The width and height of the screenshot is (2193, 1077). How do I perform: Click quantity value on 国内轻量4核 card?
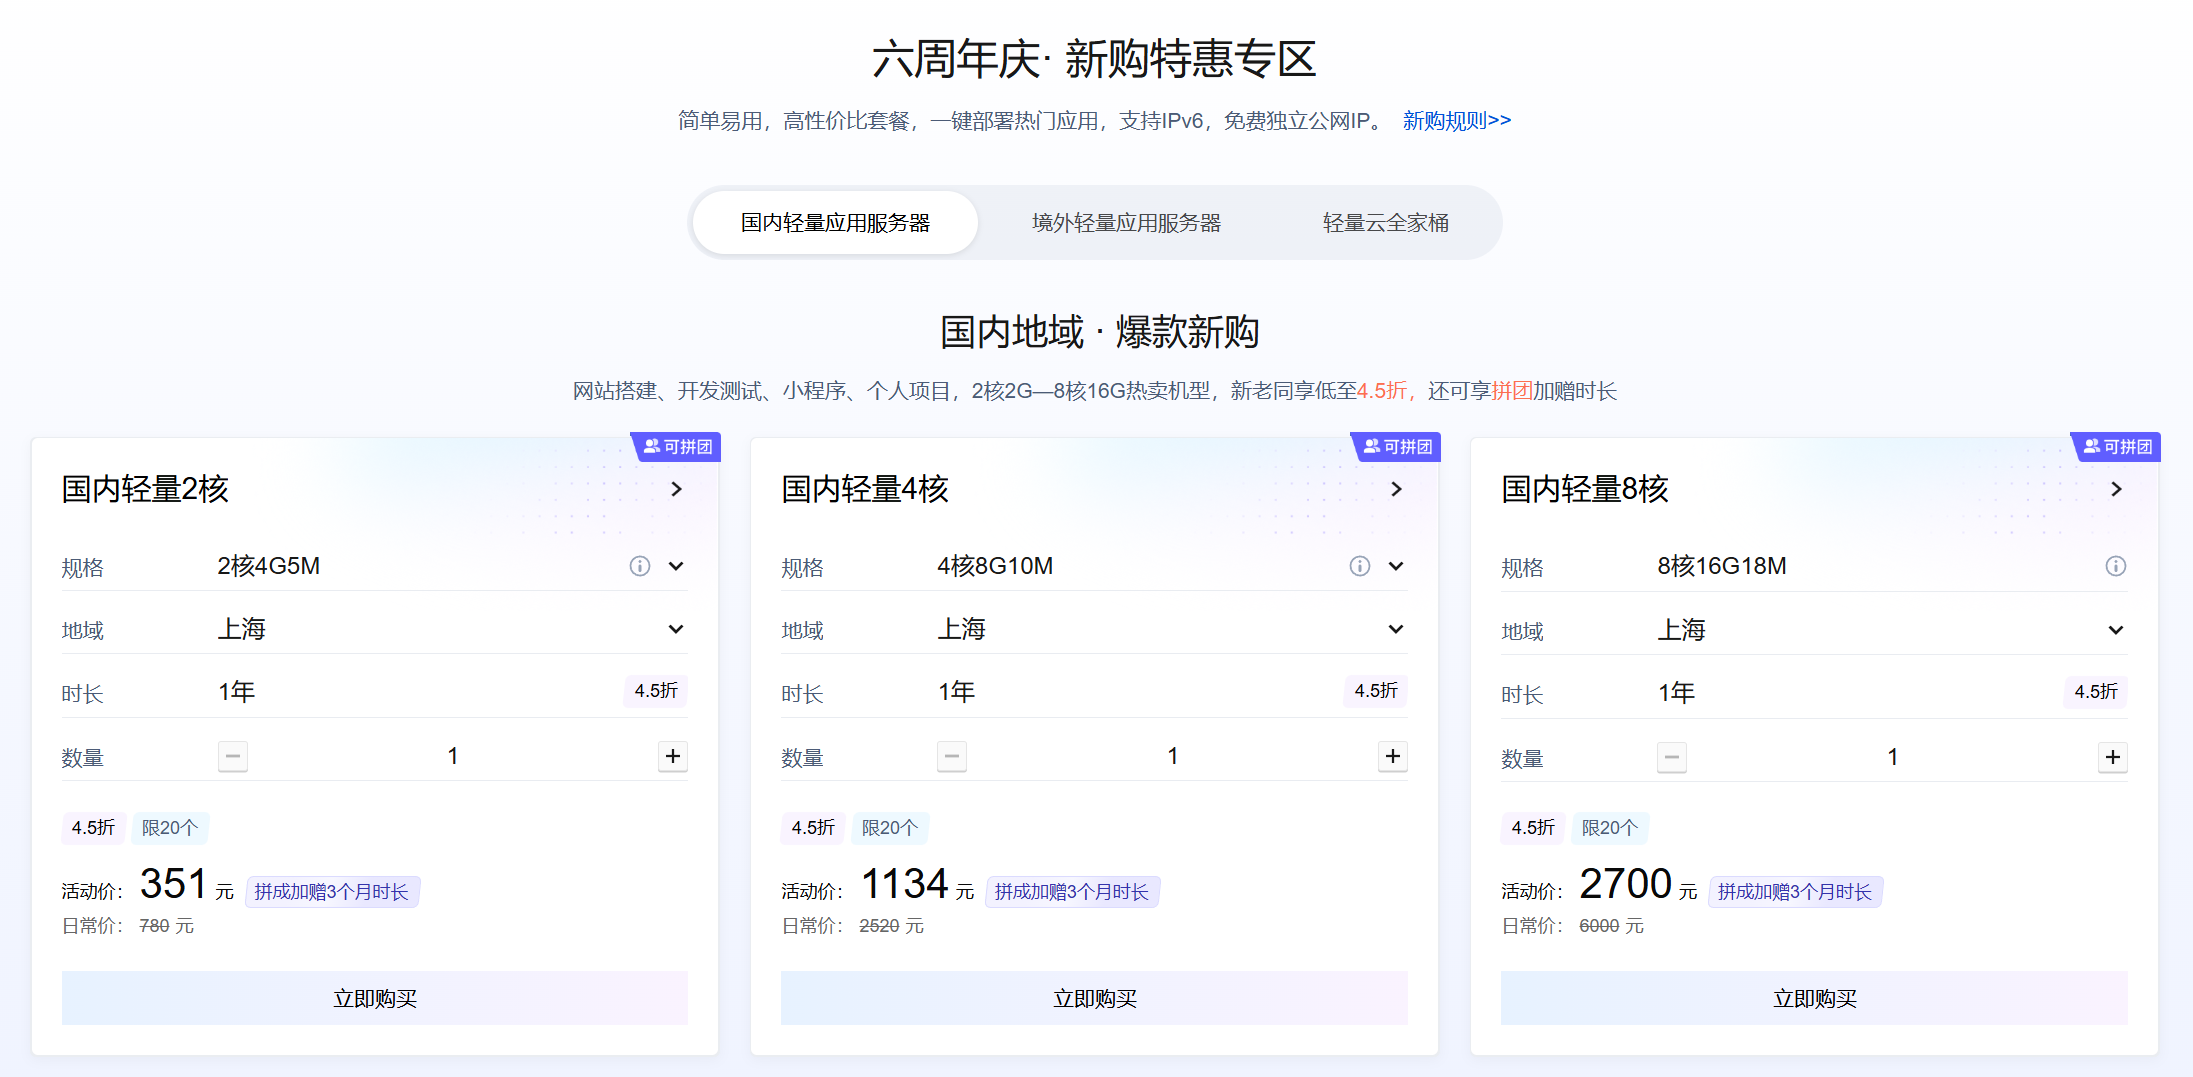pos(1172,756)
